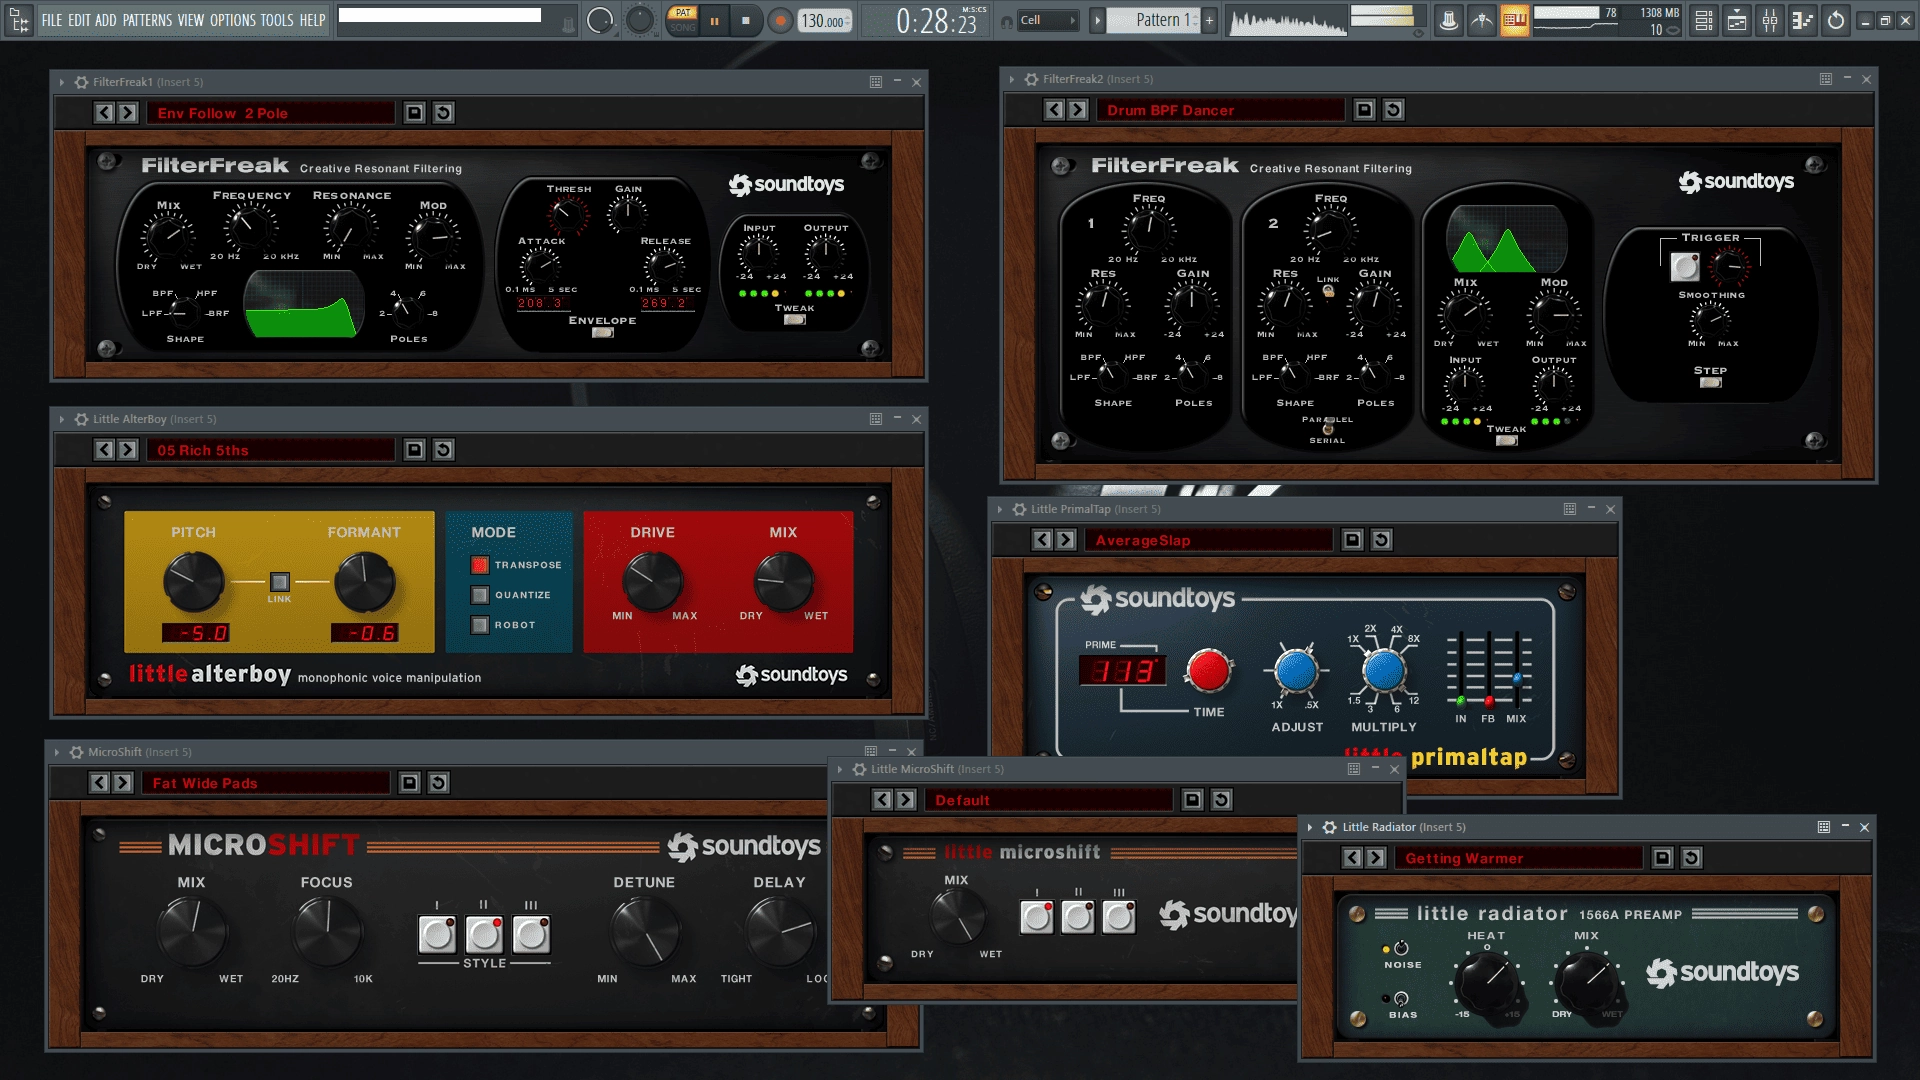Select style I button in the MicroShift window
This screenshot has width=1920, height=1080.
point(437,935)
